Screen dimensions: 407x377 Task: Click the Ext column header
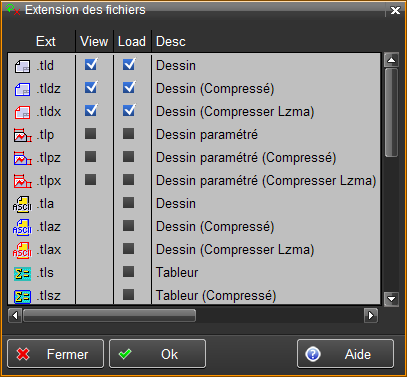(46, 42)
